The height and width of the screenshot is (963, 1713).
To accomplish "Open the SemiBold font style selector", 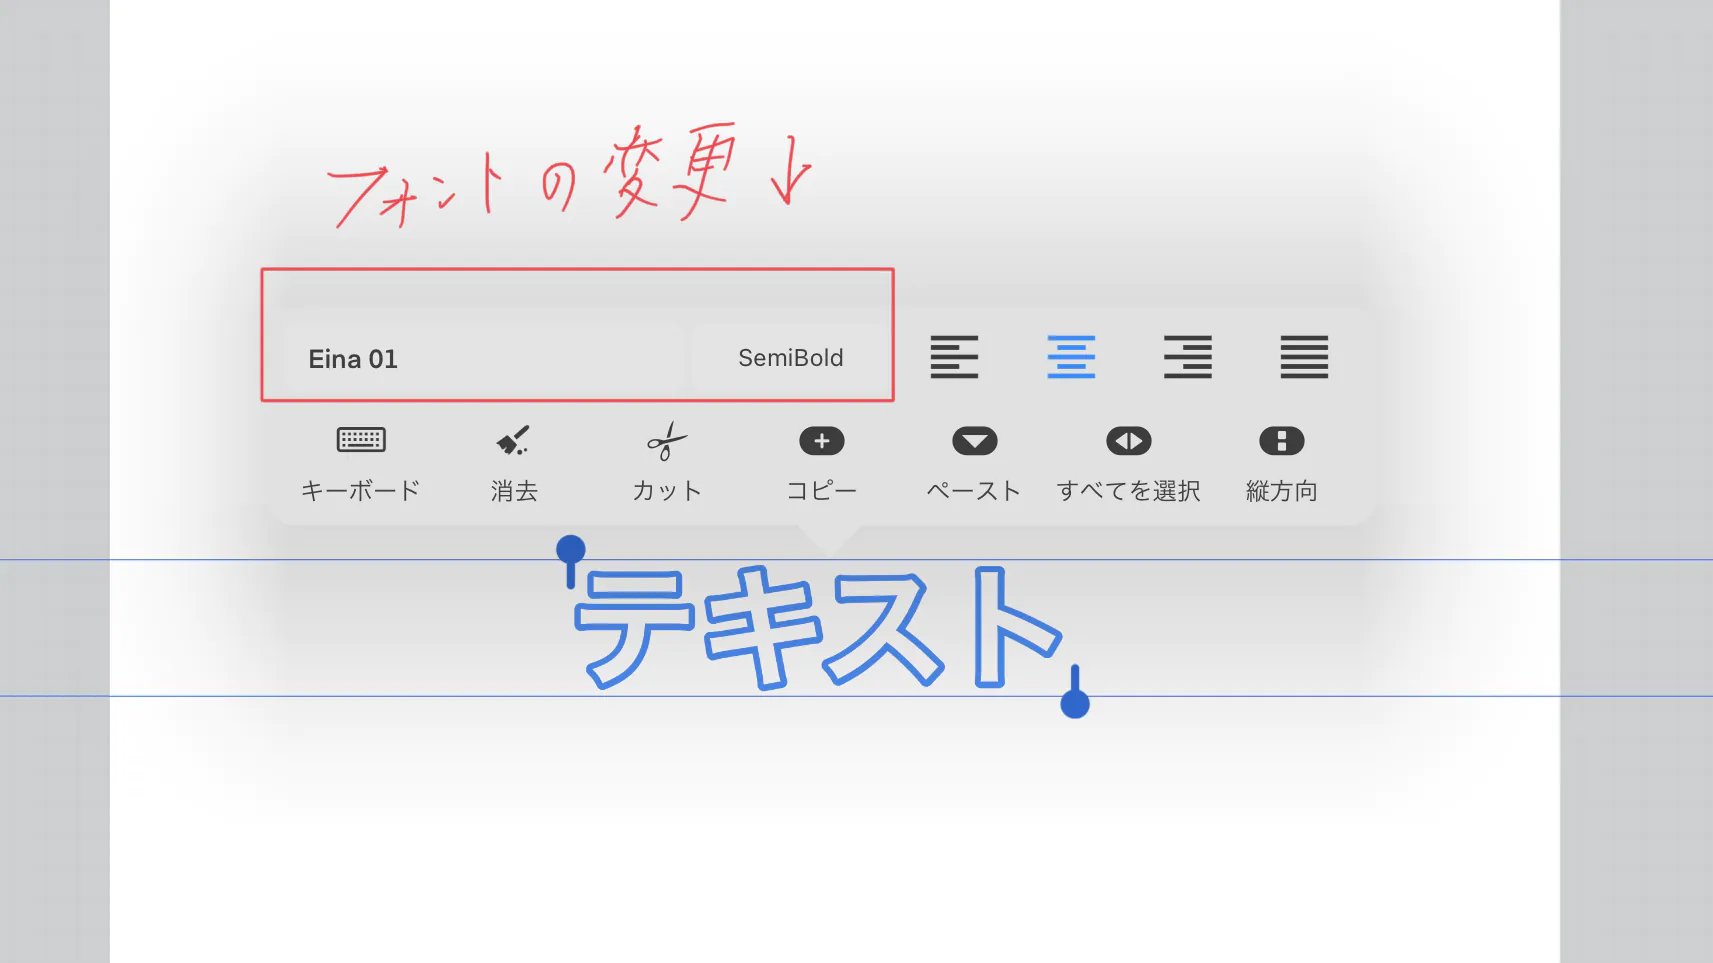I will pyautogui.click(x=790, y=358).
